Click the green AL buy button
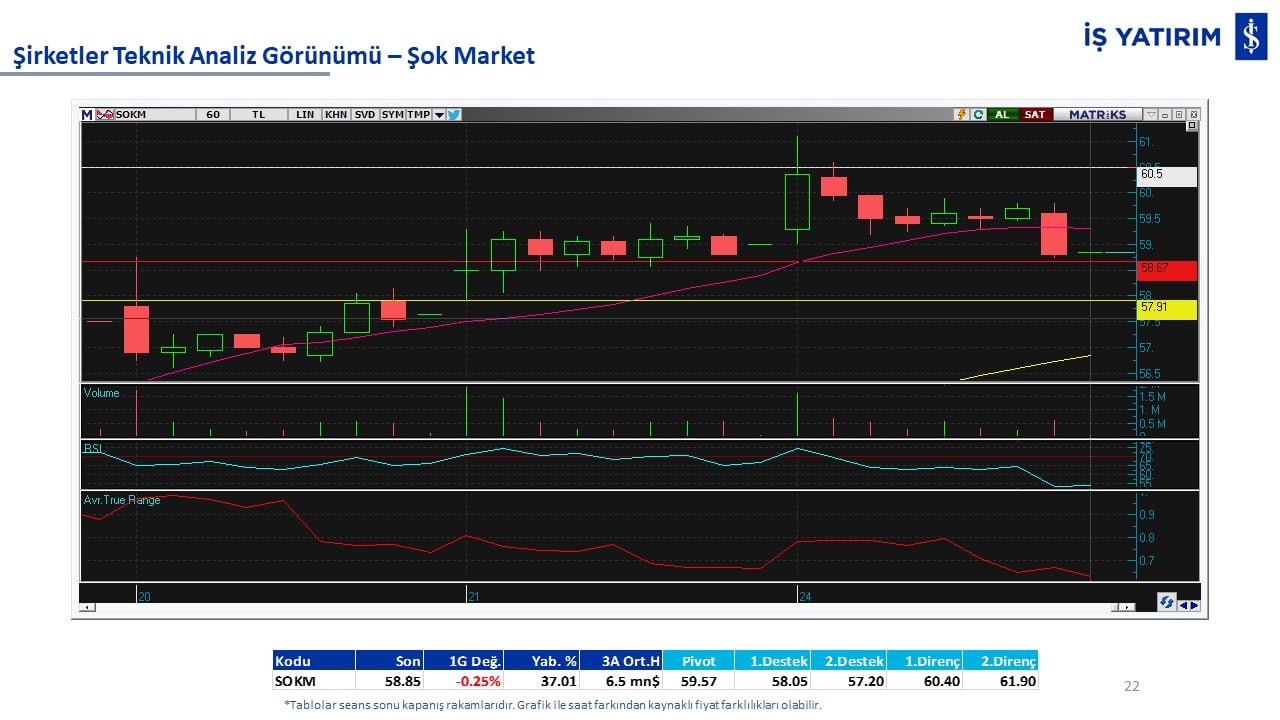This screenshot has height=720, width=1280. [1002, 115]
